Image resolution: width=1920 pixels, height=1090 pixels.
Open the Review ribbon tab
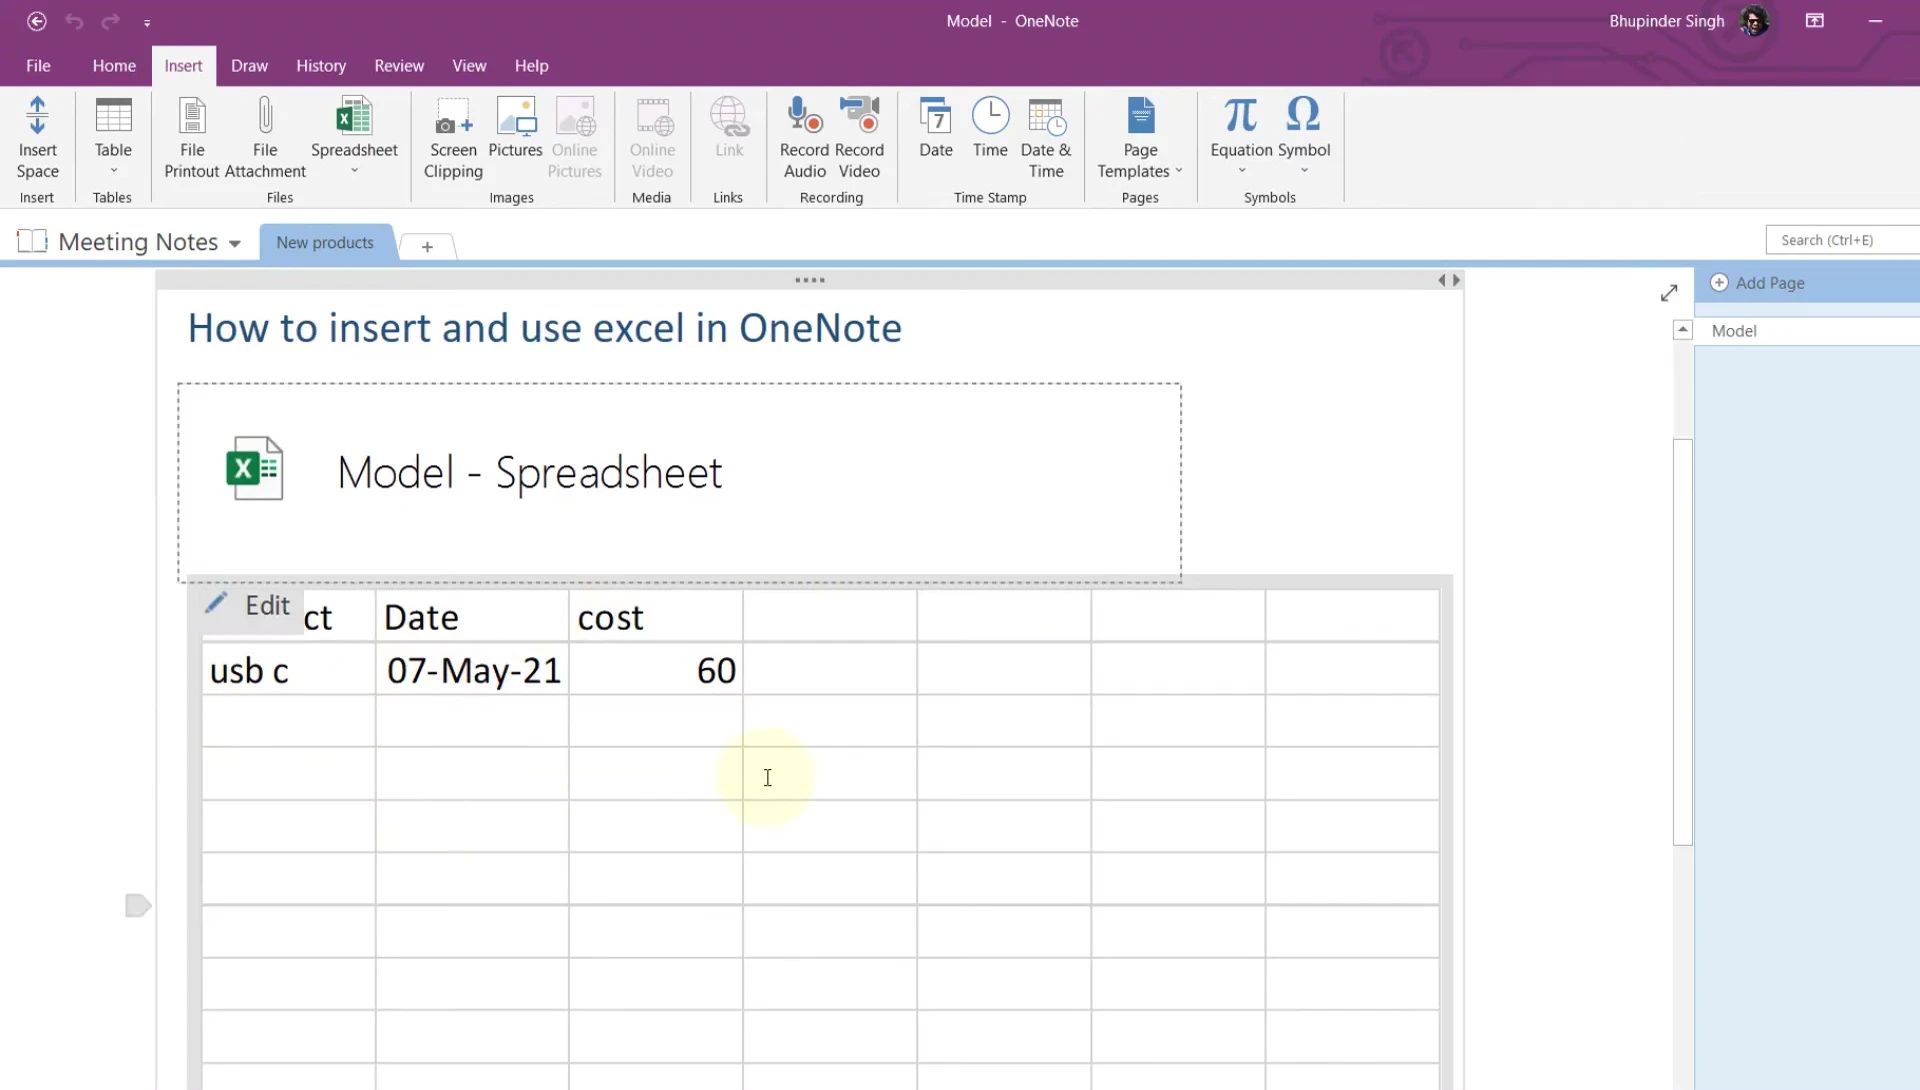tap(399, 66)
